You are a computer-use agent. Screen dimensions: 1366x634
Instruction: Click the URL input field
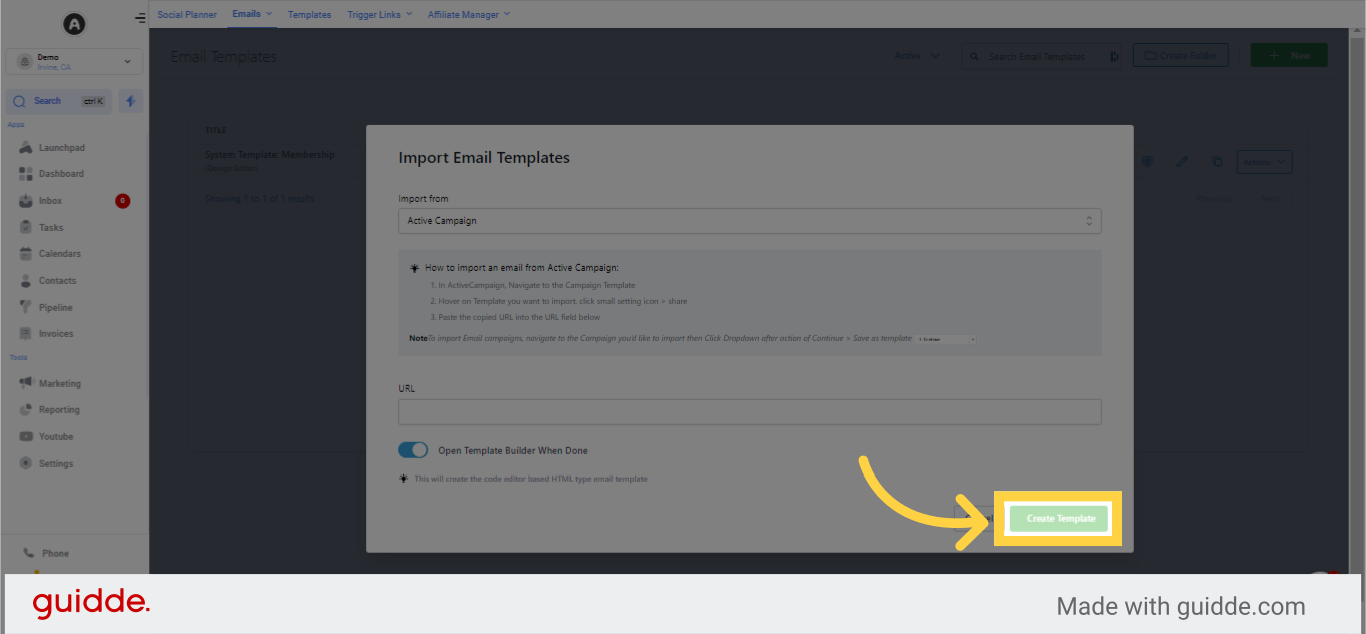pyautogui.click(x=750, y=412)
